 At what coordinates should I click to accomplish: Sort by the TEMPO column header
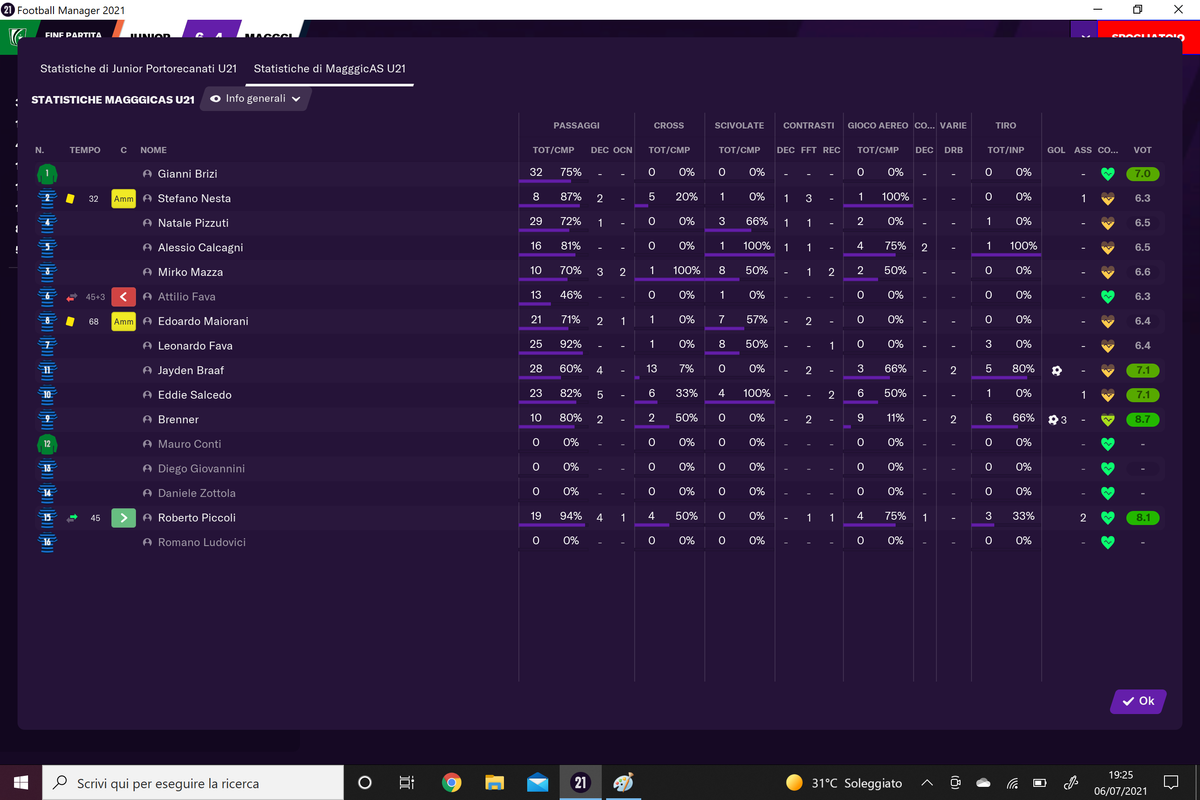coord(85,150)
